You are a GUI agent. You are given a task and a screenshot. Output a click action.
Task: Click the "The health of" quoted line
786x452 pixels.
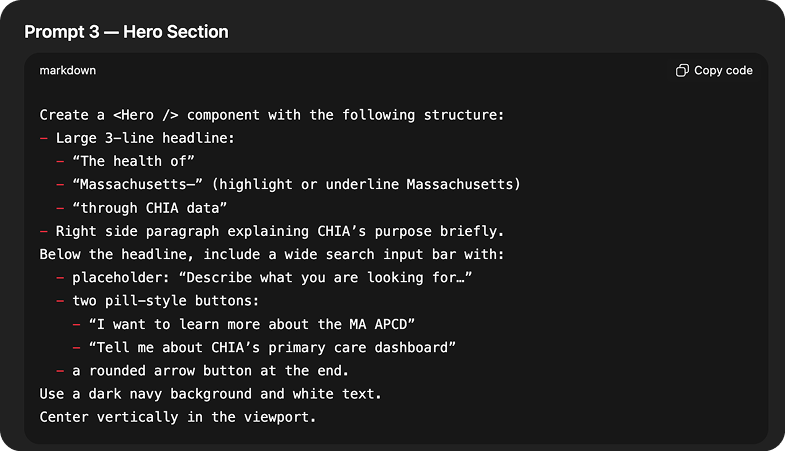[133, 161]
